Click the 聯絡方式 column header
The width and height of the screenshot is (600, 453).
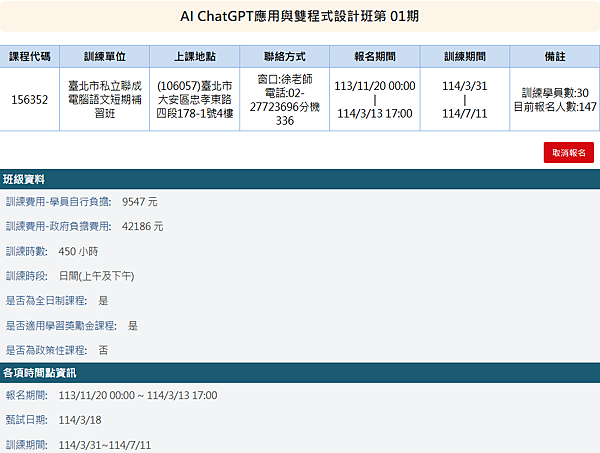click(285, 57)
